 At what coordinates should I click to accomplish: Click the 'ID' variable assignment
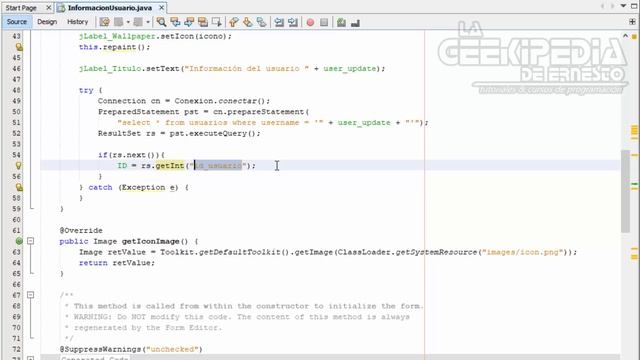click(122, 166)
